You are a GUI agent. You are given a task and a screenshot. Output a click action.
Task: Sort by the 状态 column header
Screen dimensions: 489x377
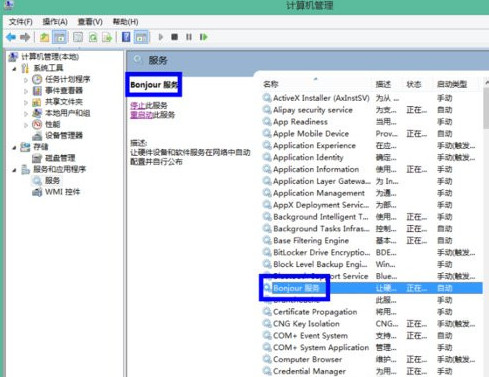pos(414,84)
